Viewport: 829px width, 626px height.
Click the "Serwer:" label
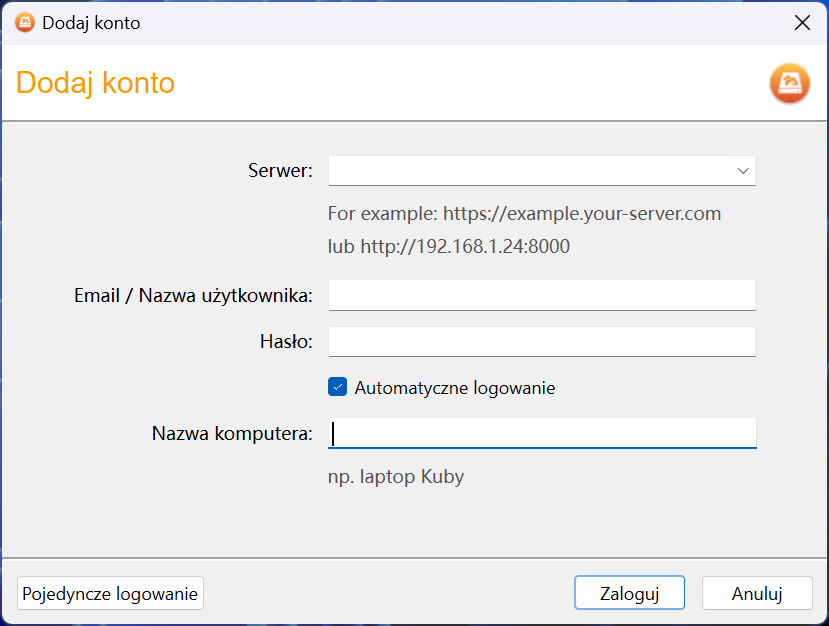tap(280, 171)
